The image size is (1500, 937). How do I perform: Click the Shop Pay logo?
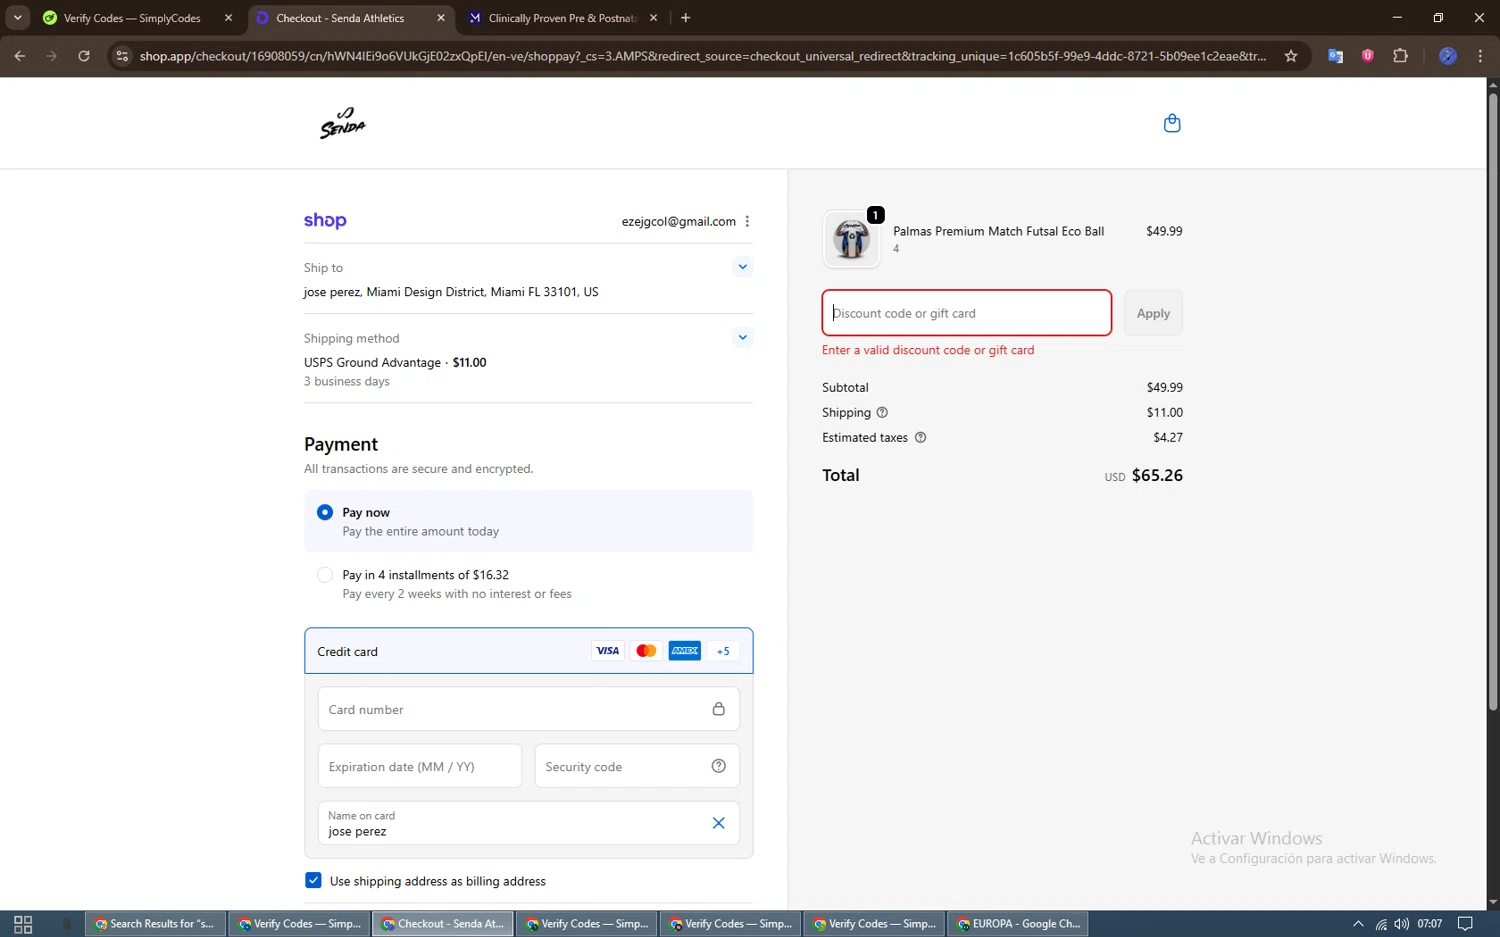pos(325,221)
